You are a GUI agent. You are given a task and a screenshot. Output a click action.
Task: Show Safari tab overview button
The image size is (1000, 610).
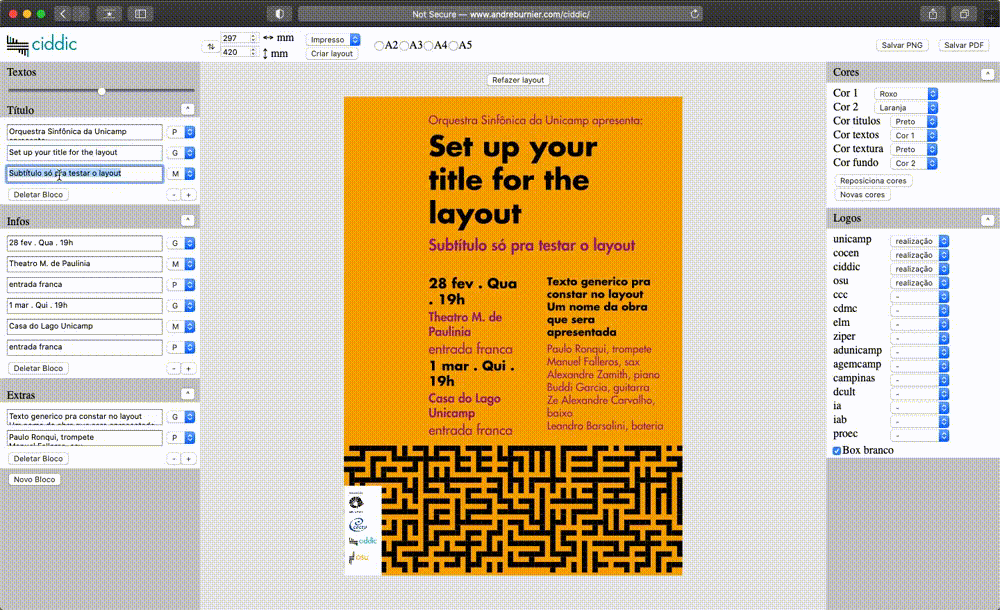pyautogui.click(x=964, y=13)
